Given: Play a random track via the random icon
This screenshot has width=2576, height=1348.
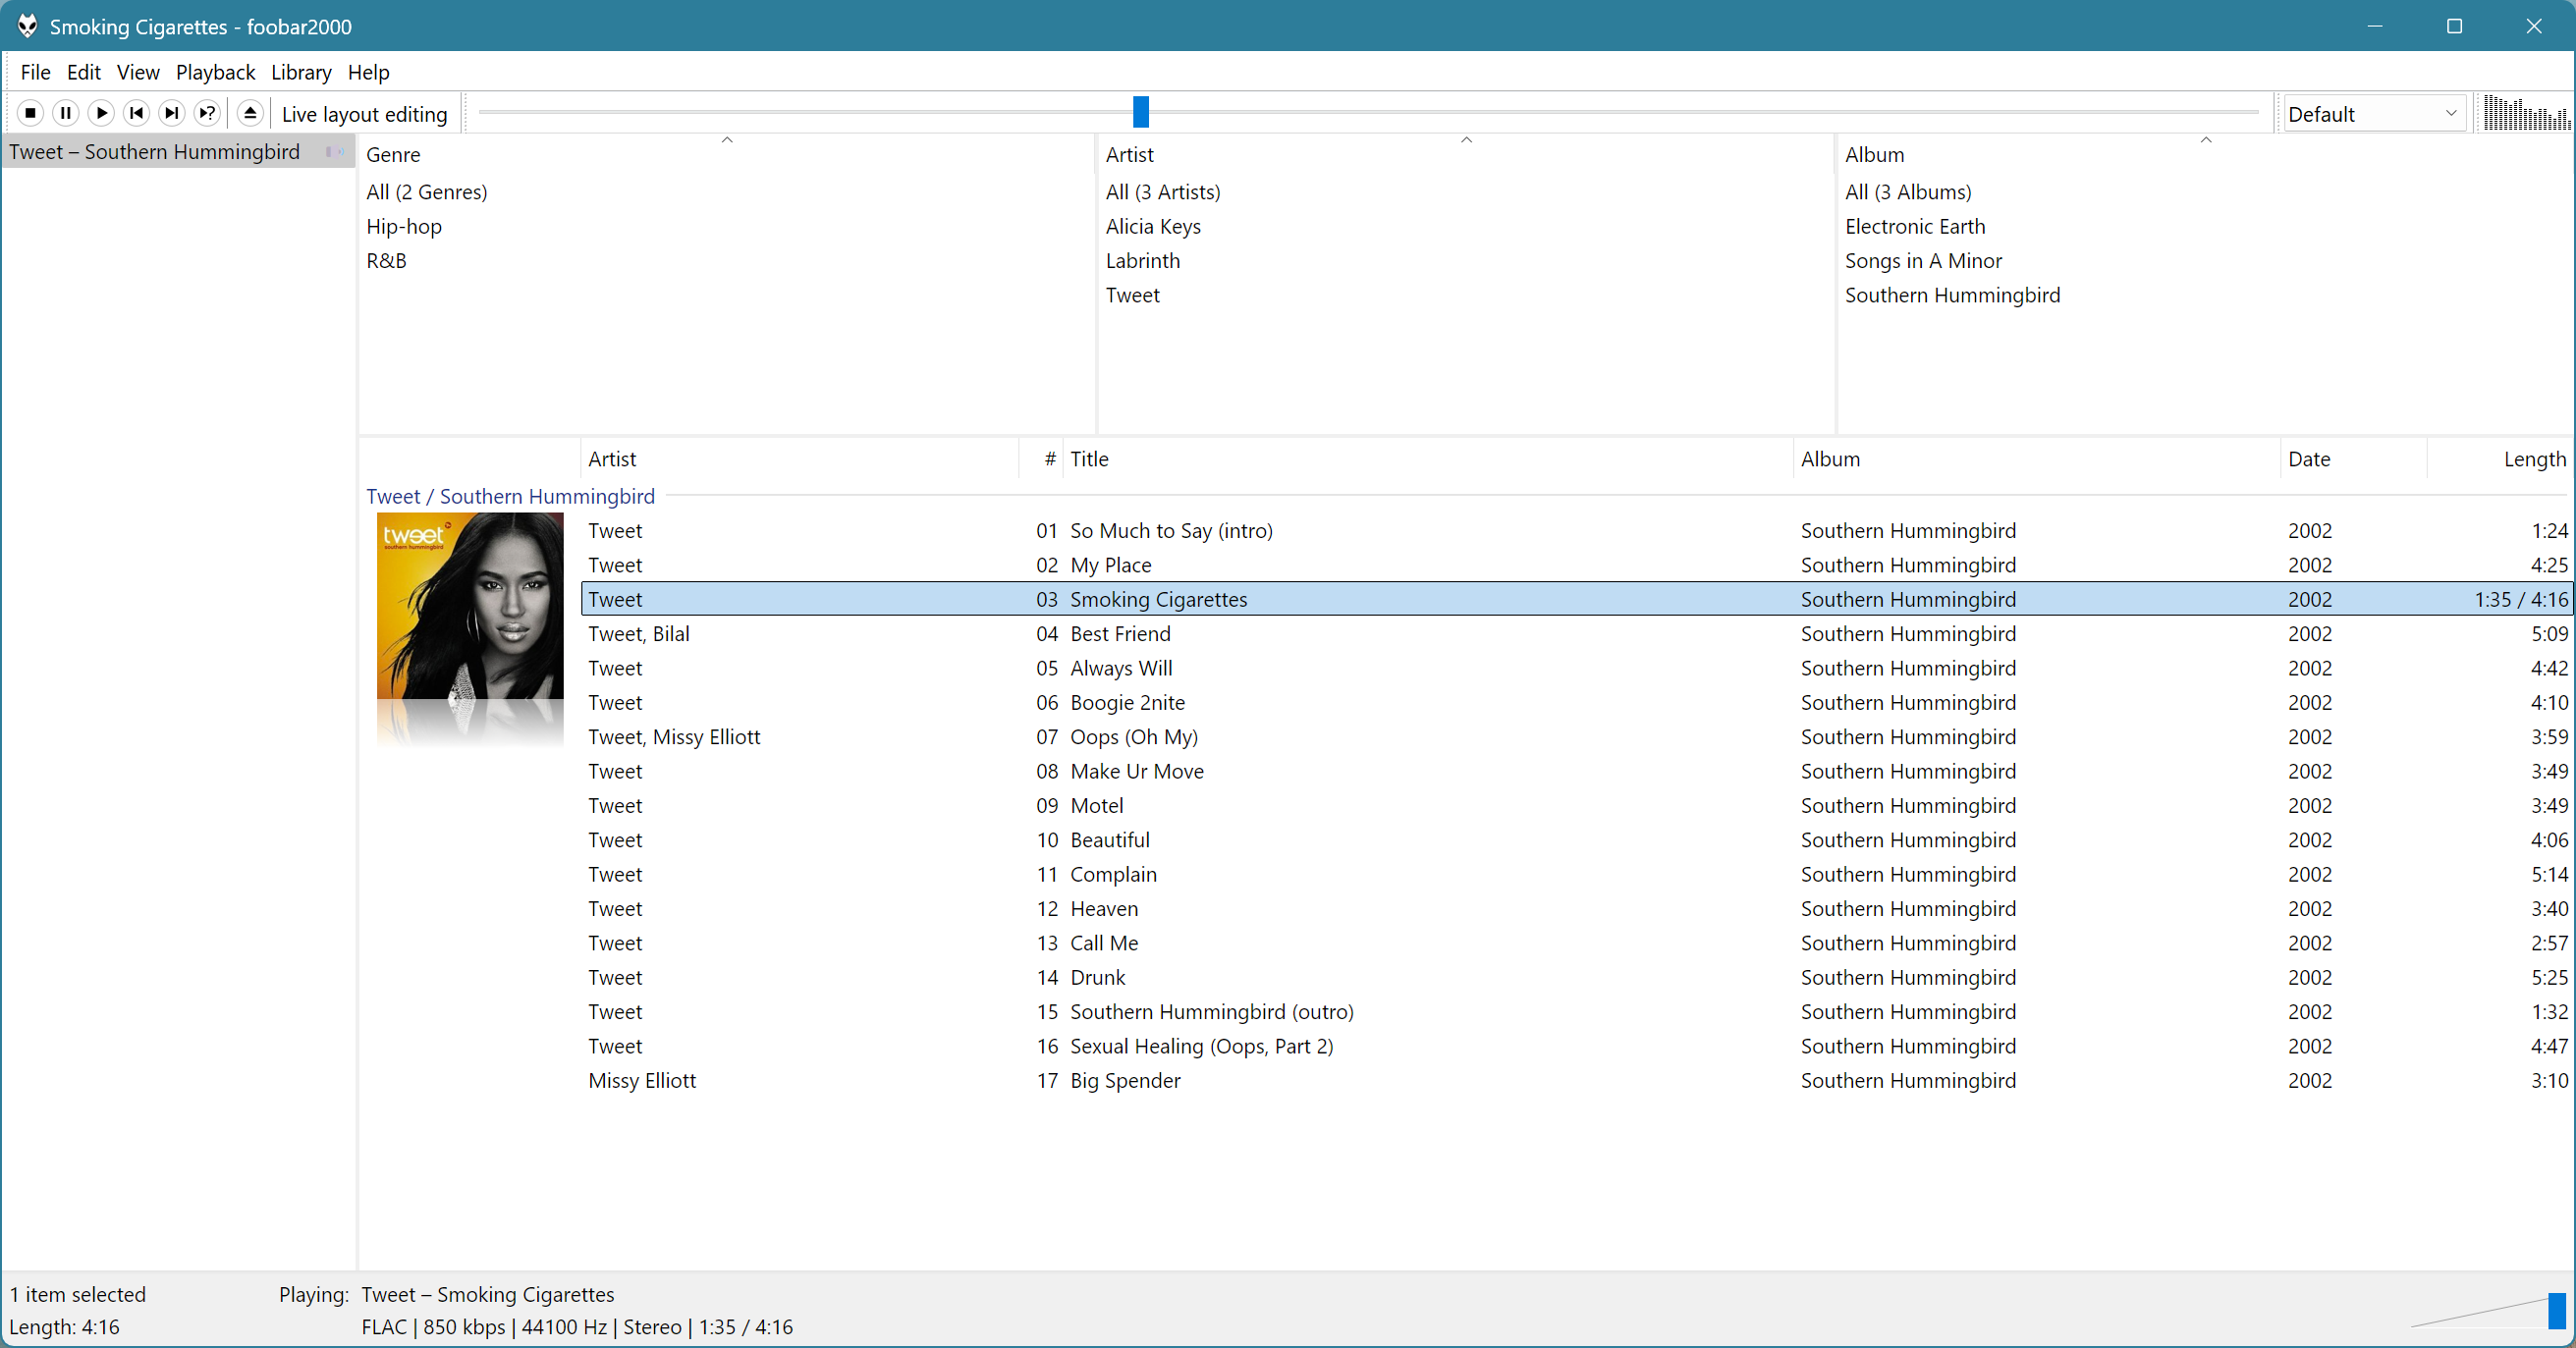Looking at the screenshot, I should tap(207, 113).
